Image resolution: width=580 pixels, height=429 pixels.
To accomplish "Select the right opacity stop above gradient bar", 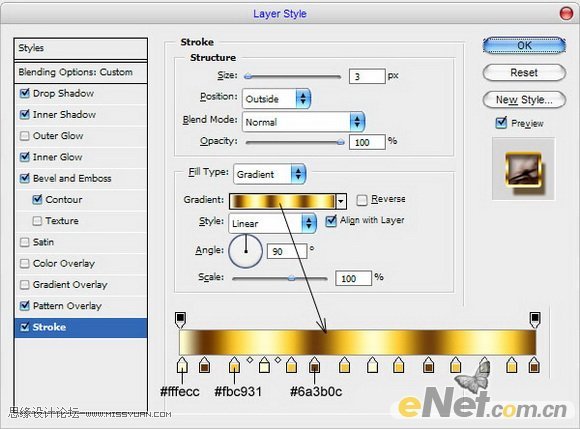I will tap(535, 320).
